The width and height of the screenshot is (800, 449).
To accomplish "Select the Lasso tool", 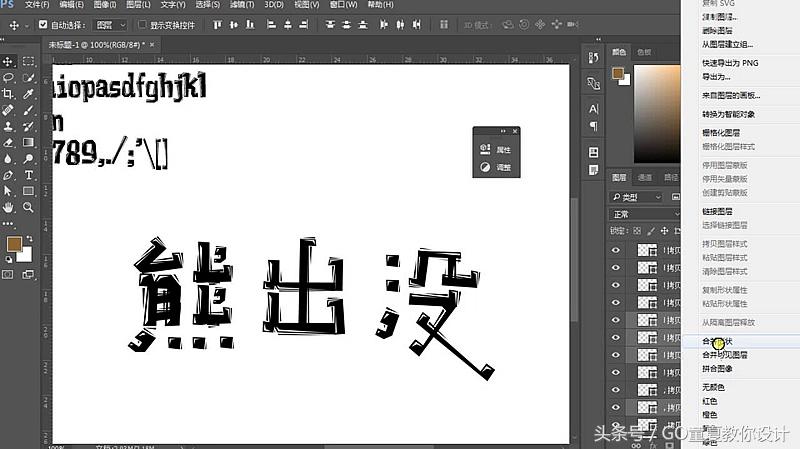I will [x=8, y=78].
